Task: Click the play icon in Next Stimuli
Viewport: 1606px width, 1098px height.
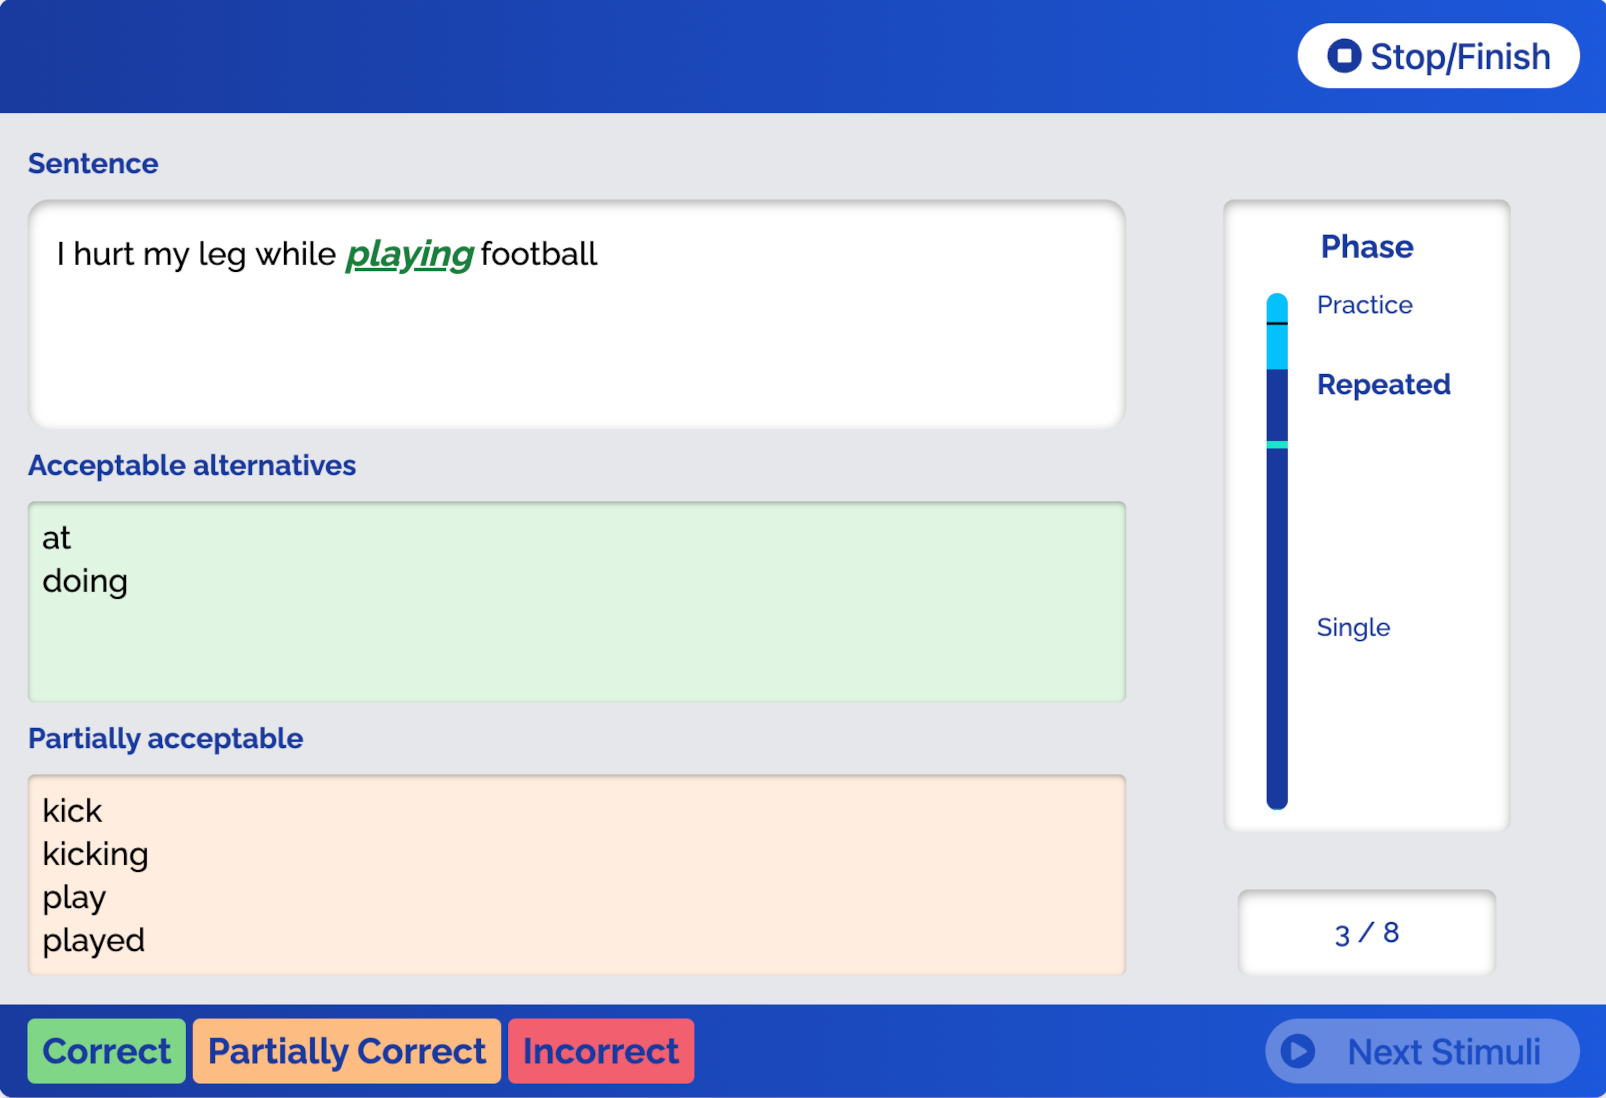Action: coord(1298,1051)
